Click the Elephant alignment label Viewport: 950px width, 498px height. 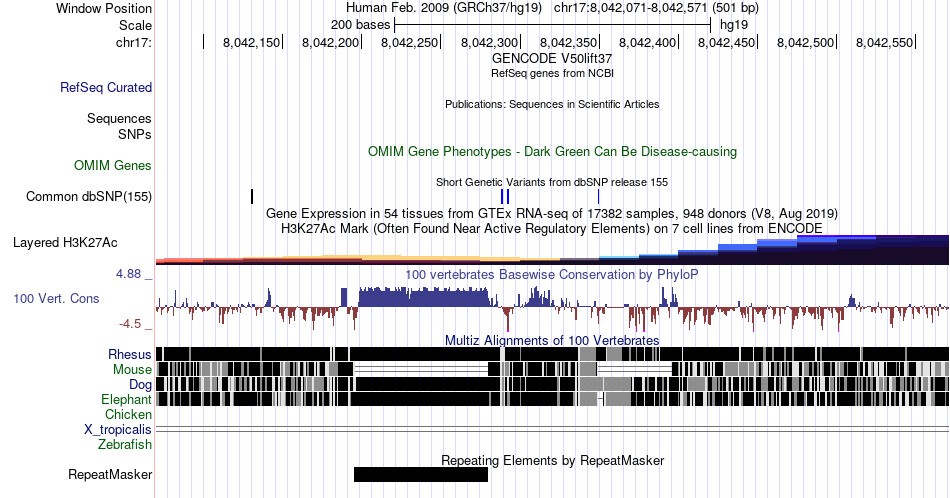click(127, 399)
